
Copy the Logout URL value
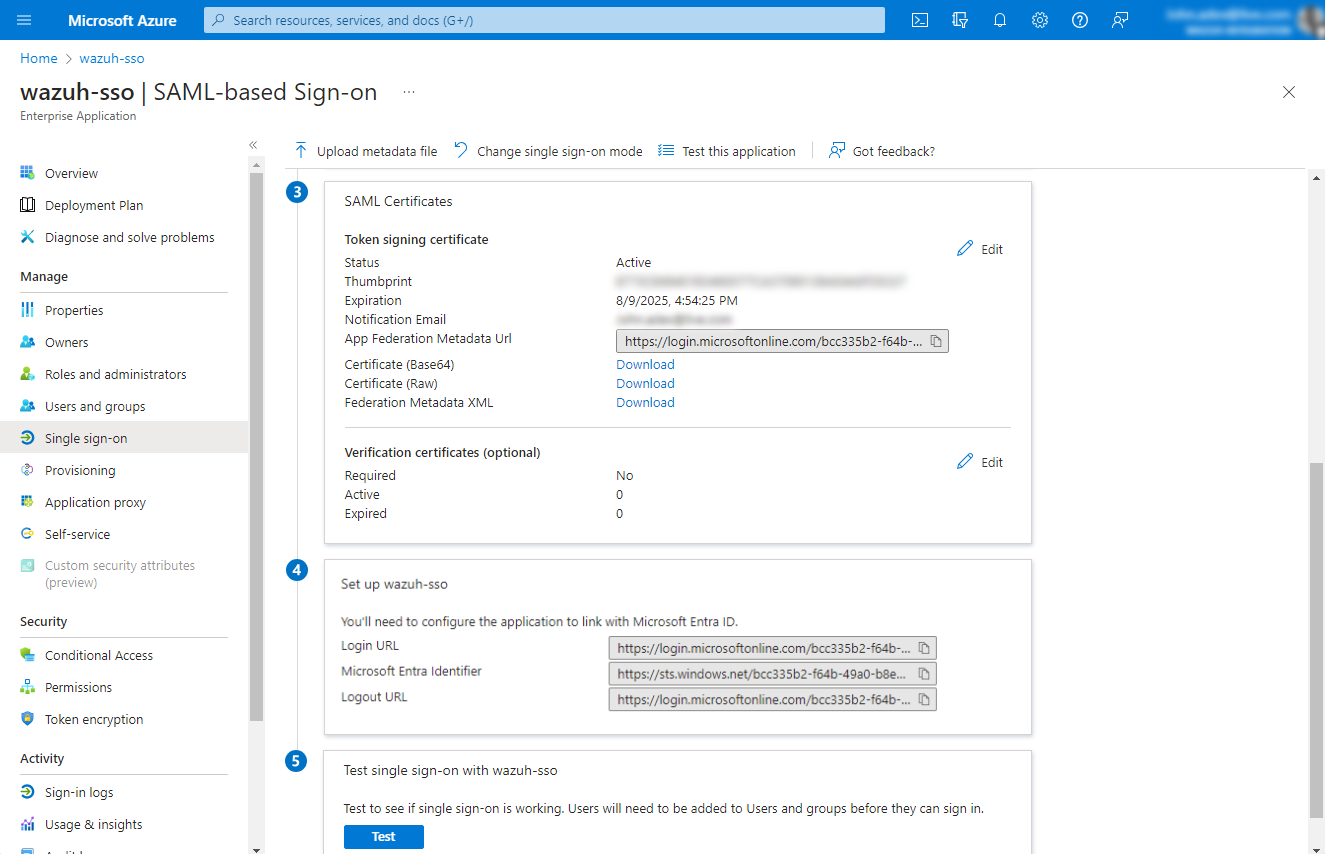(924, 699)
